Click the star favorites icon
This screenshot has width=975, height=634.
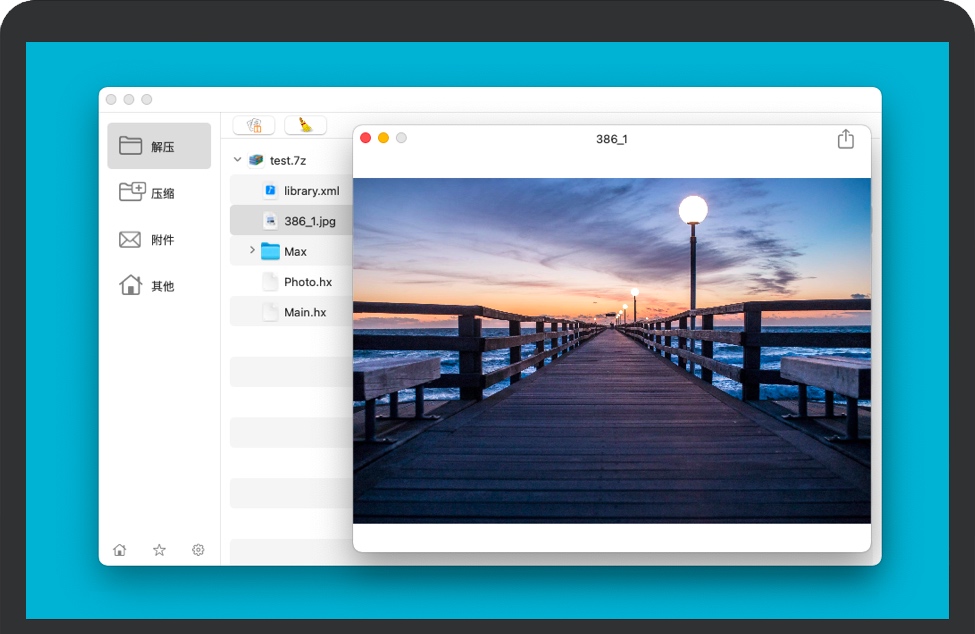pyautogui.click(x=159, y=550)
